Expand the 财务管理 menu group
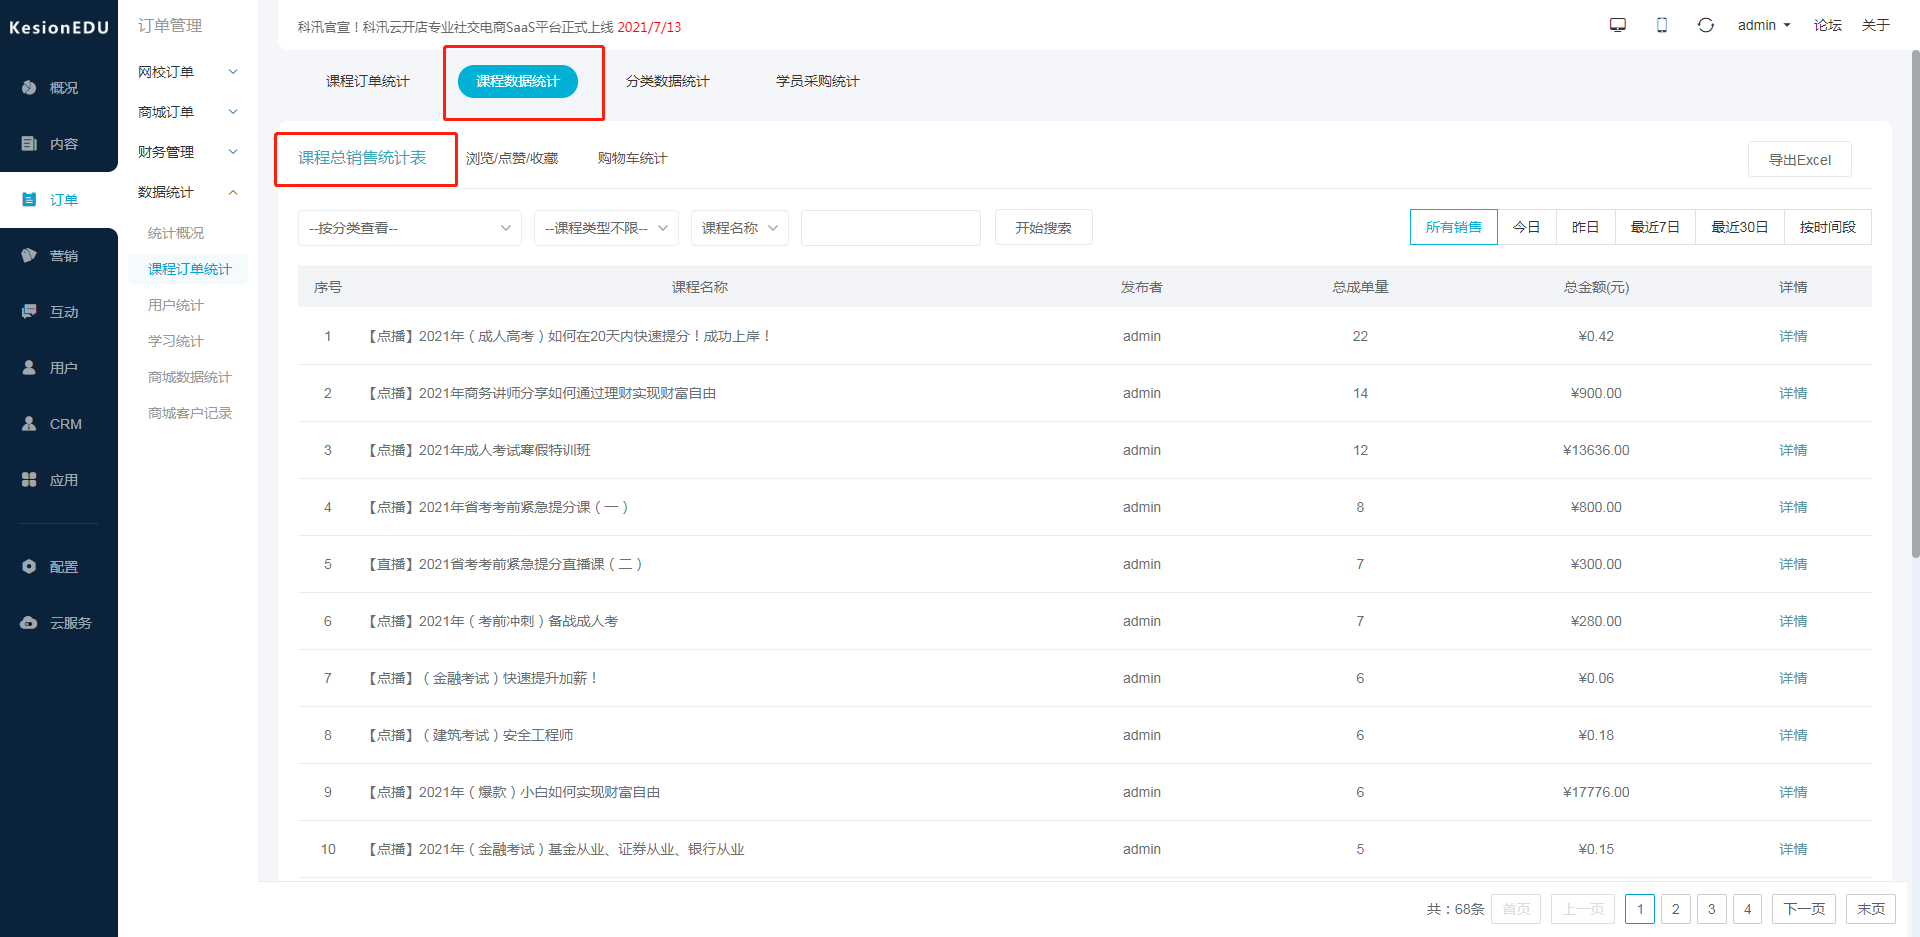Image resolution: width=1920 pixels, height=937 pixels. [188, 152]
